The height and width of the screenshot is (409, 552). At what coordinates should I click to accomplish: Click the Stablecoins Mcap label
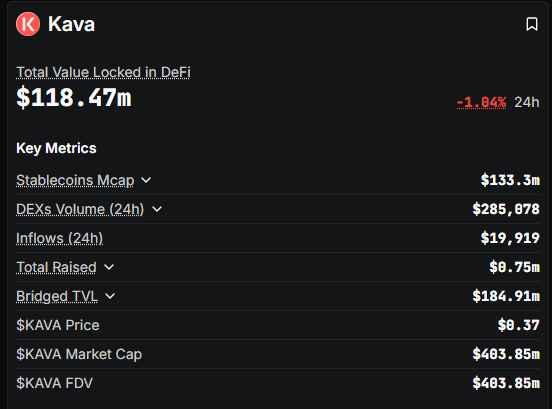75,180
